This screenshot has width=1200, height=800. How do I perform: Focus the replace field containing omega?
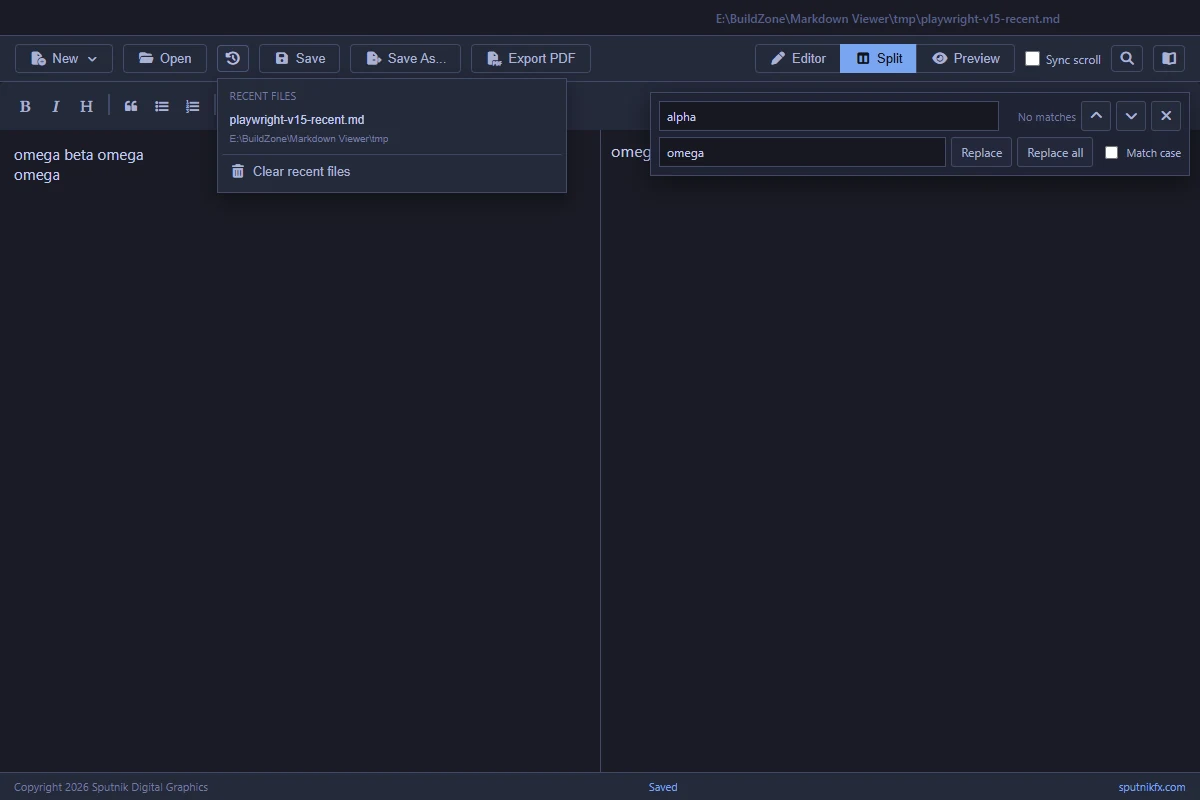tap(802, 152)
